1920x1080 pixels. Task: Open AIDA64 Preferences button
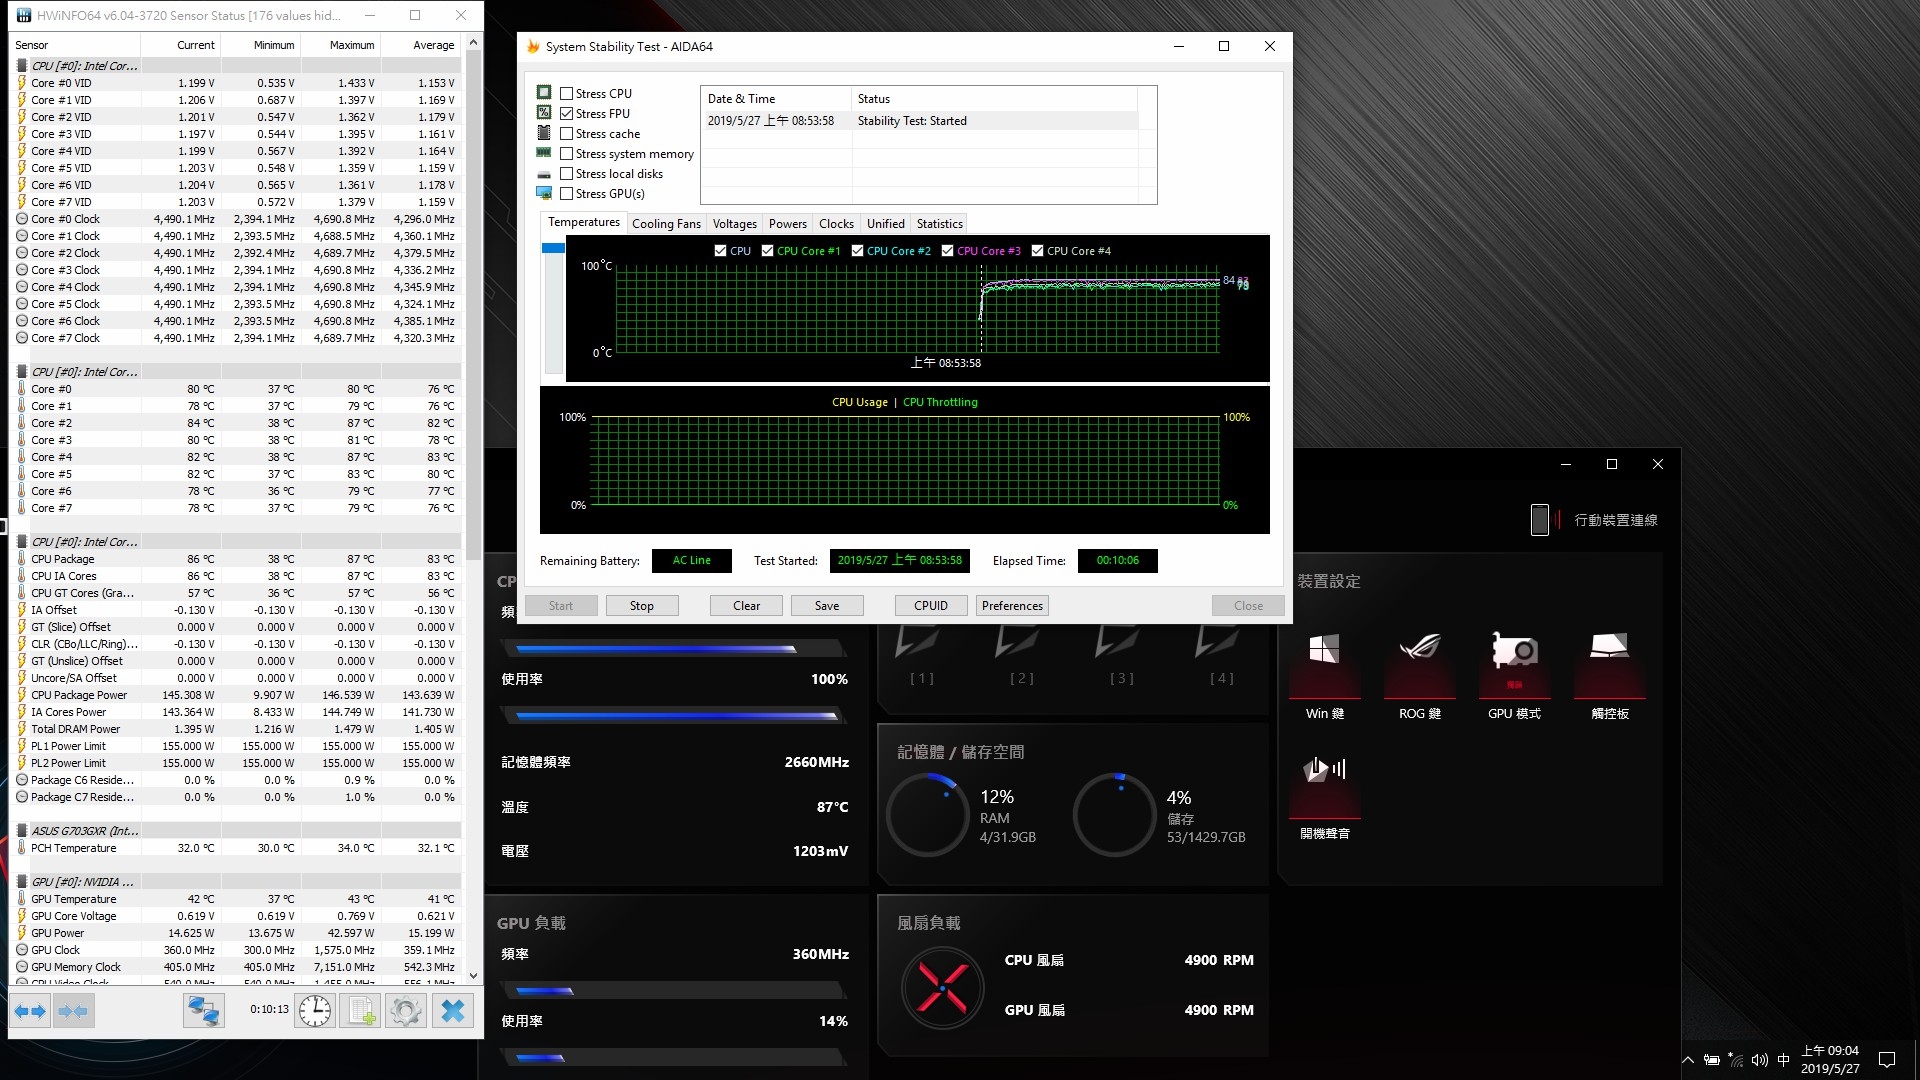tap(1012, 606)
